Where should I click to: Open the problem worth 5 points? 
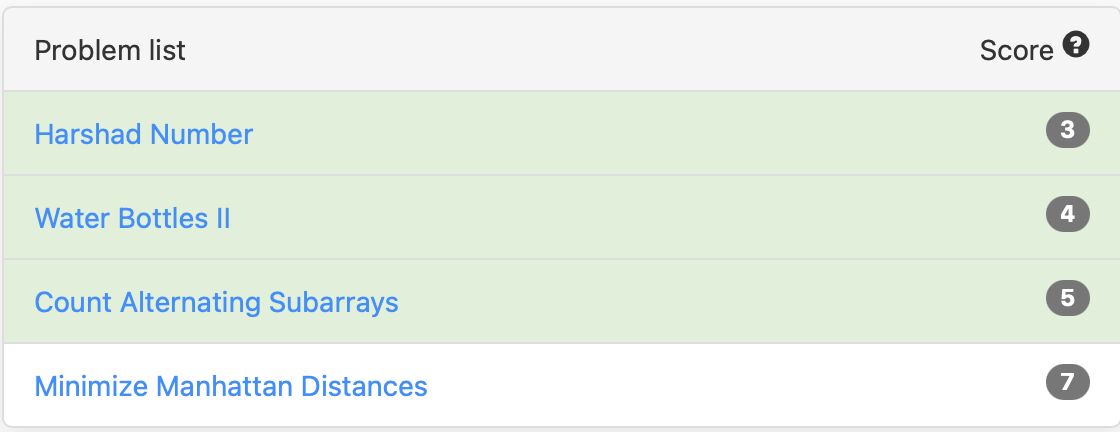click(x=216, y=302)
